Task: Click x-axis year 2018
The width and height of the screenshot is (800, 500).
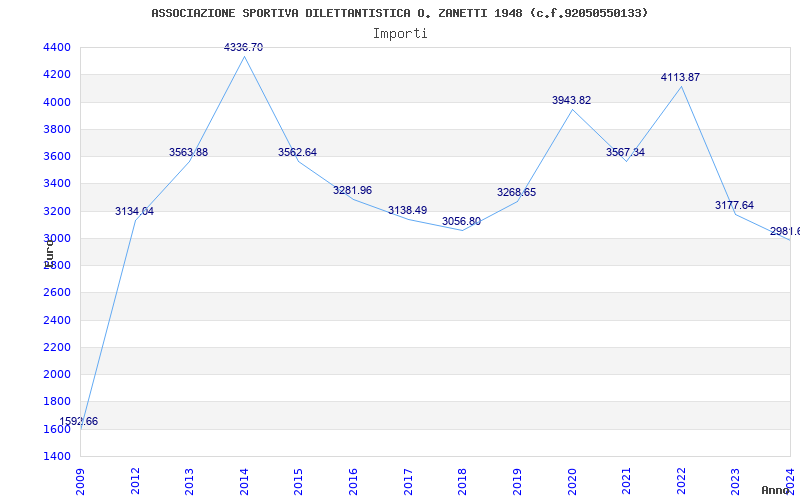Action: (x=462, y=481)
